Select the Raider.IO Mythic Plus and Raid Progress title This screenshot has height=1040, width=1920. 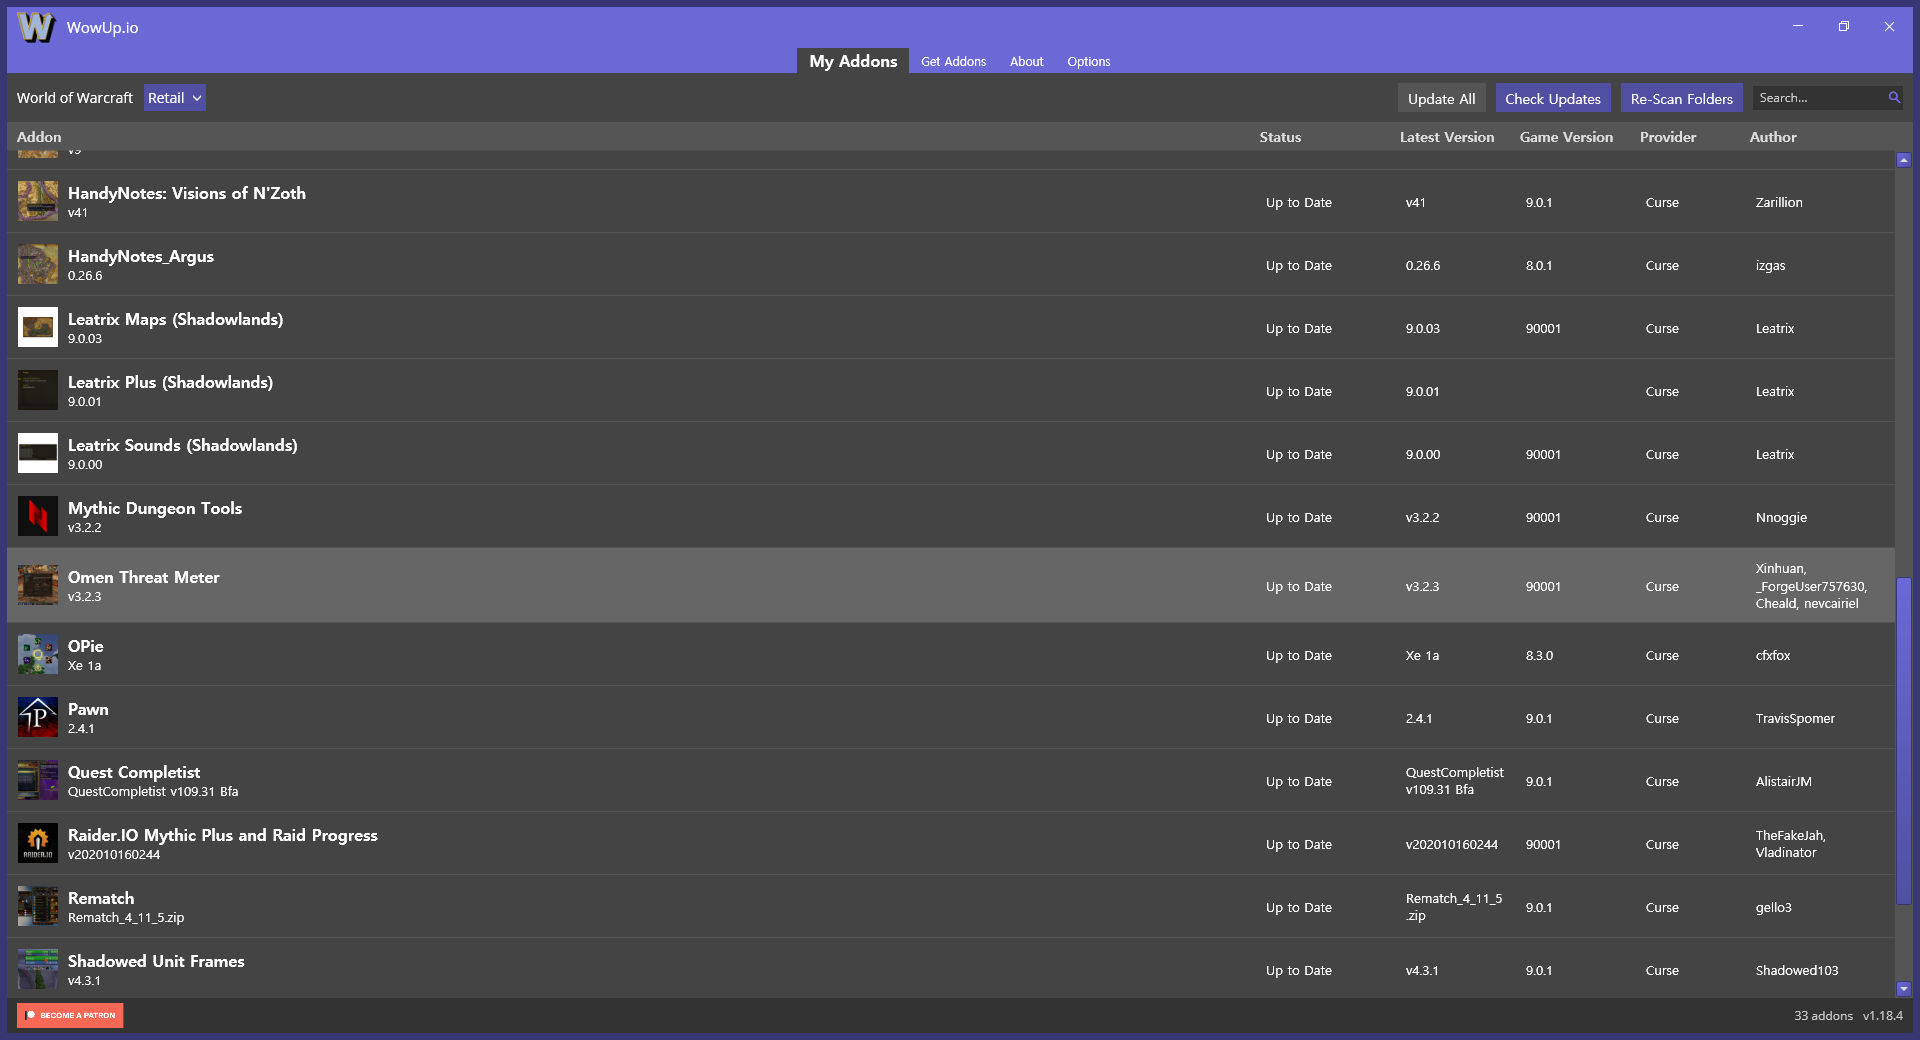pyautogui.click(x=223, y=835)
